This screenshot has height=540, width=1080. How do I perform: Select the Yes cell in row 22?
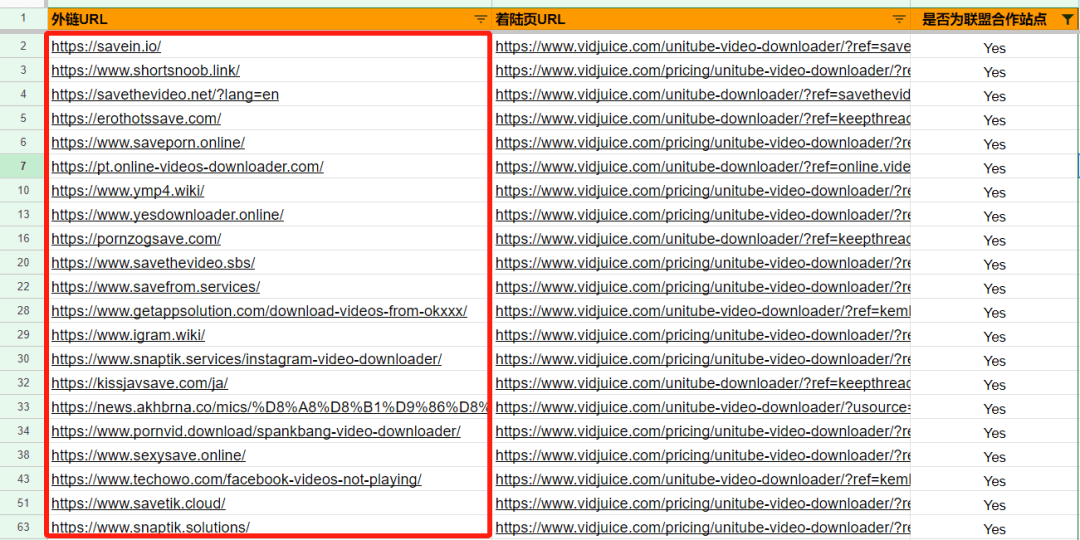point(995,288)
